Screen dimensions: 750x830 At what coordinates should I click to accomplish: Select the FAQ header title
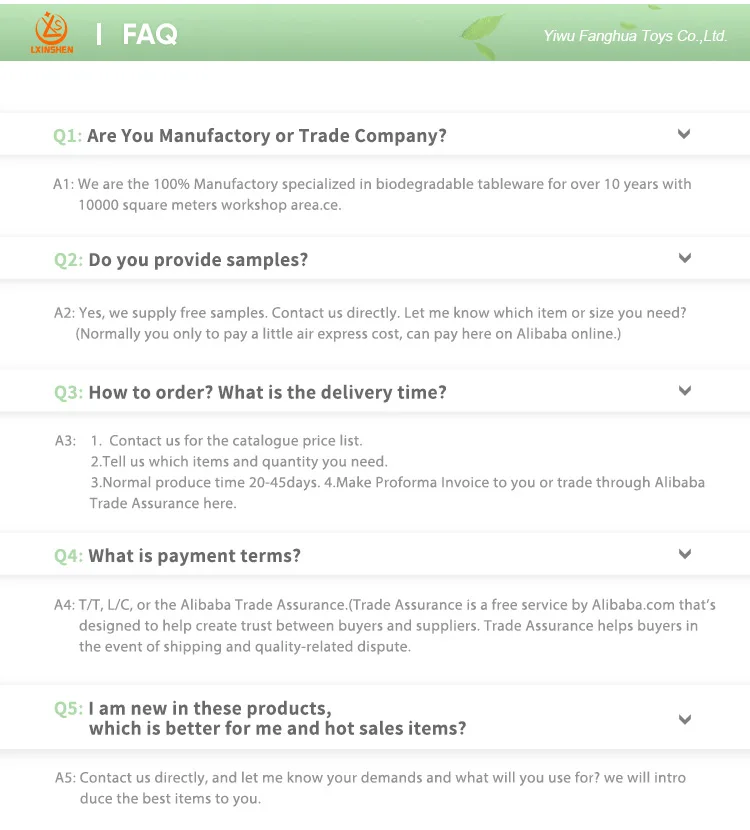pyautogui.click(x=149, y=35)
